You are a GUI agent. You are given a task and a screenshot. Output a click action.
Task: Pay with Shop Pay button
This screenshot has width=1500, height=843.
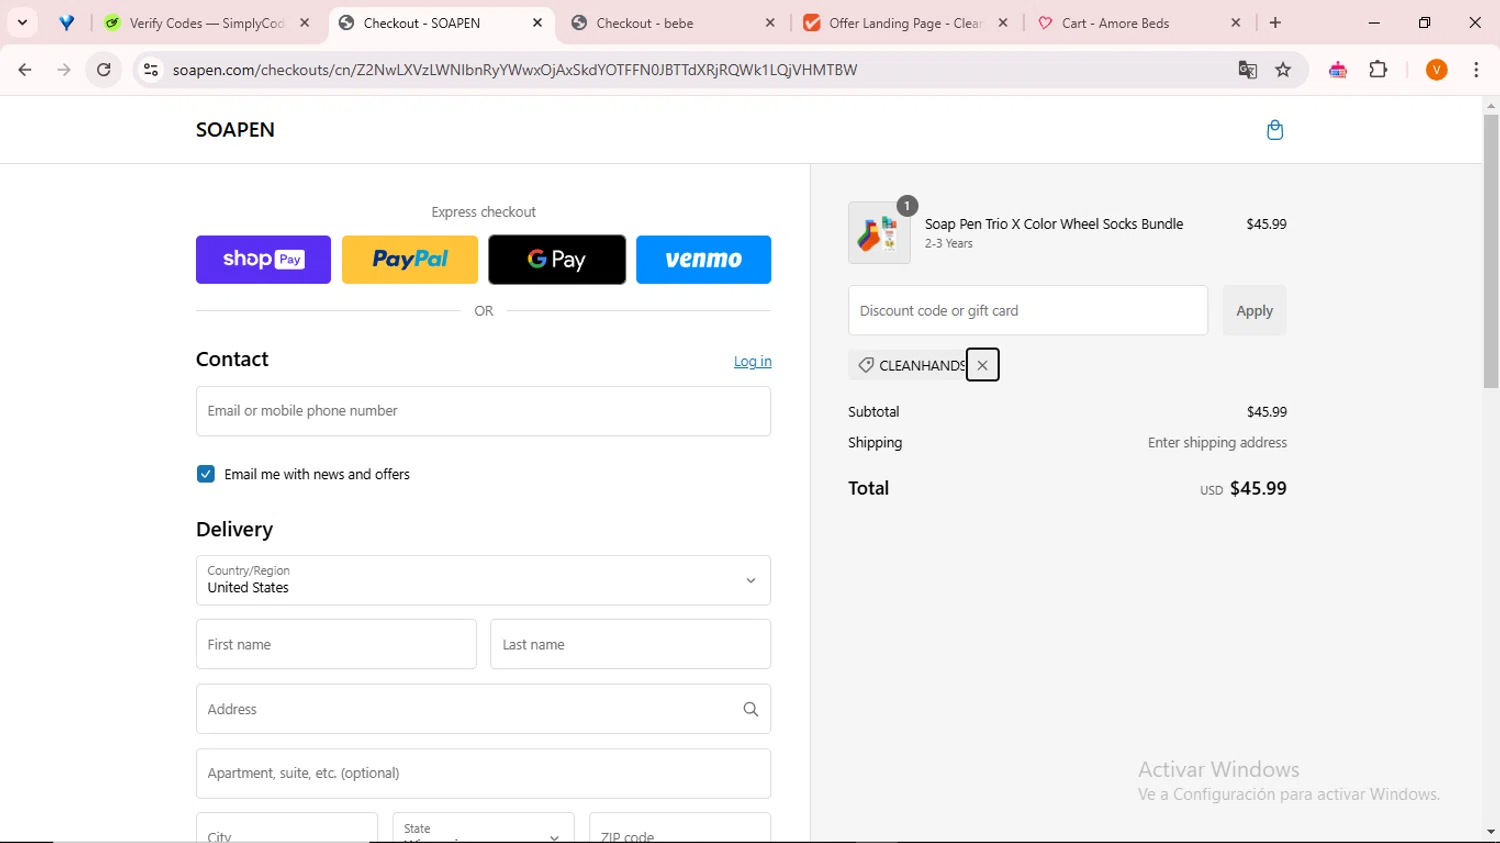pyautogui.click(x=263, y=260)
